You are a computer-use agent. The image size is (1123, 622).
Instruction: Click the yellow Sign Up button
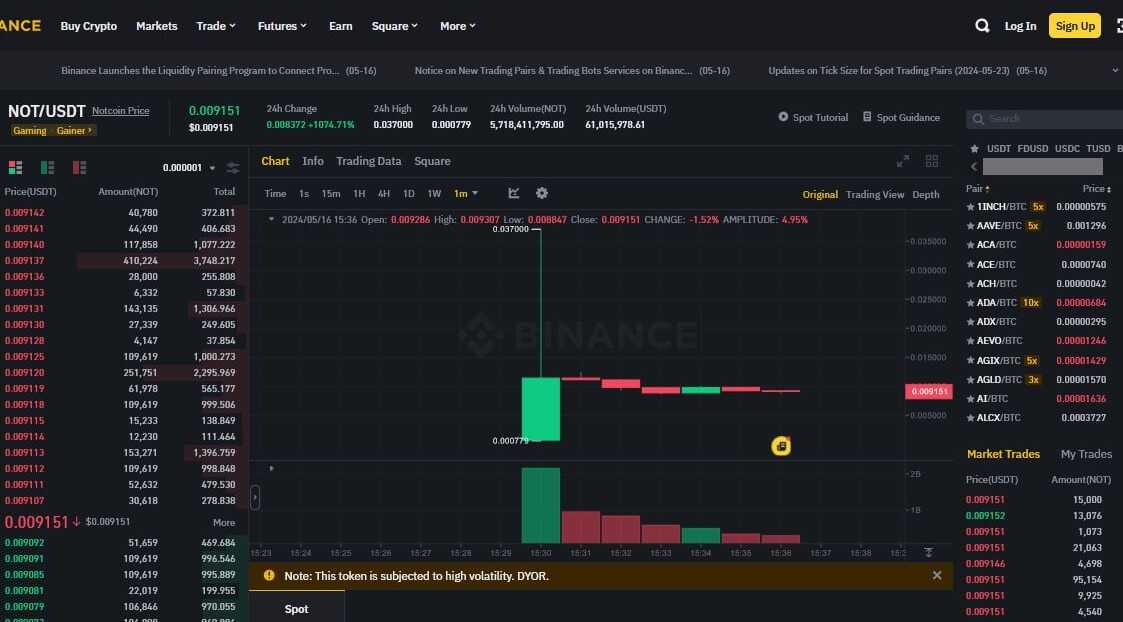point(1075,26)
